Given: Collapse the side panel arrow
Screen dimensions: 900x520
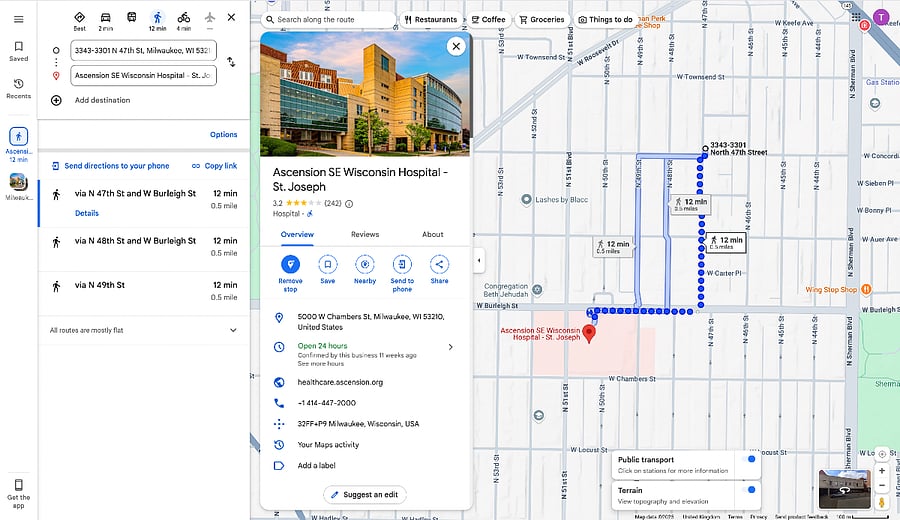Looking at the screenshot, I should tap(479, 260).
